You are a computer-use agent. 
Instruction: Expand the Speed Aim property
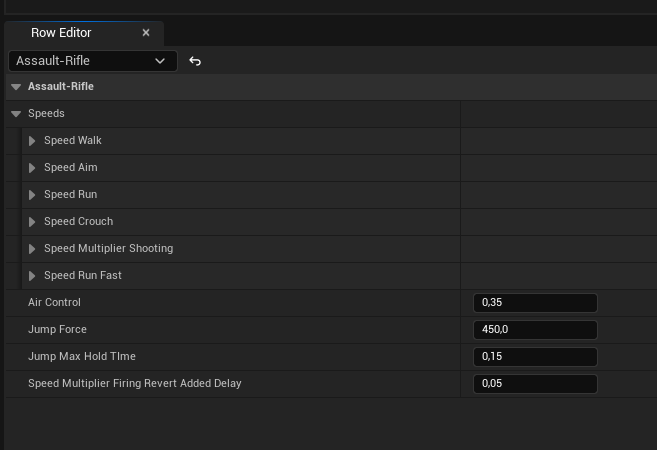coord(32,168)
